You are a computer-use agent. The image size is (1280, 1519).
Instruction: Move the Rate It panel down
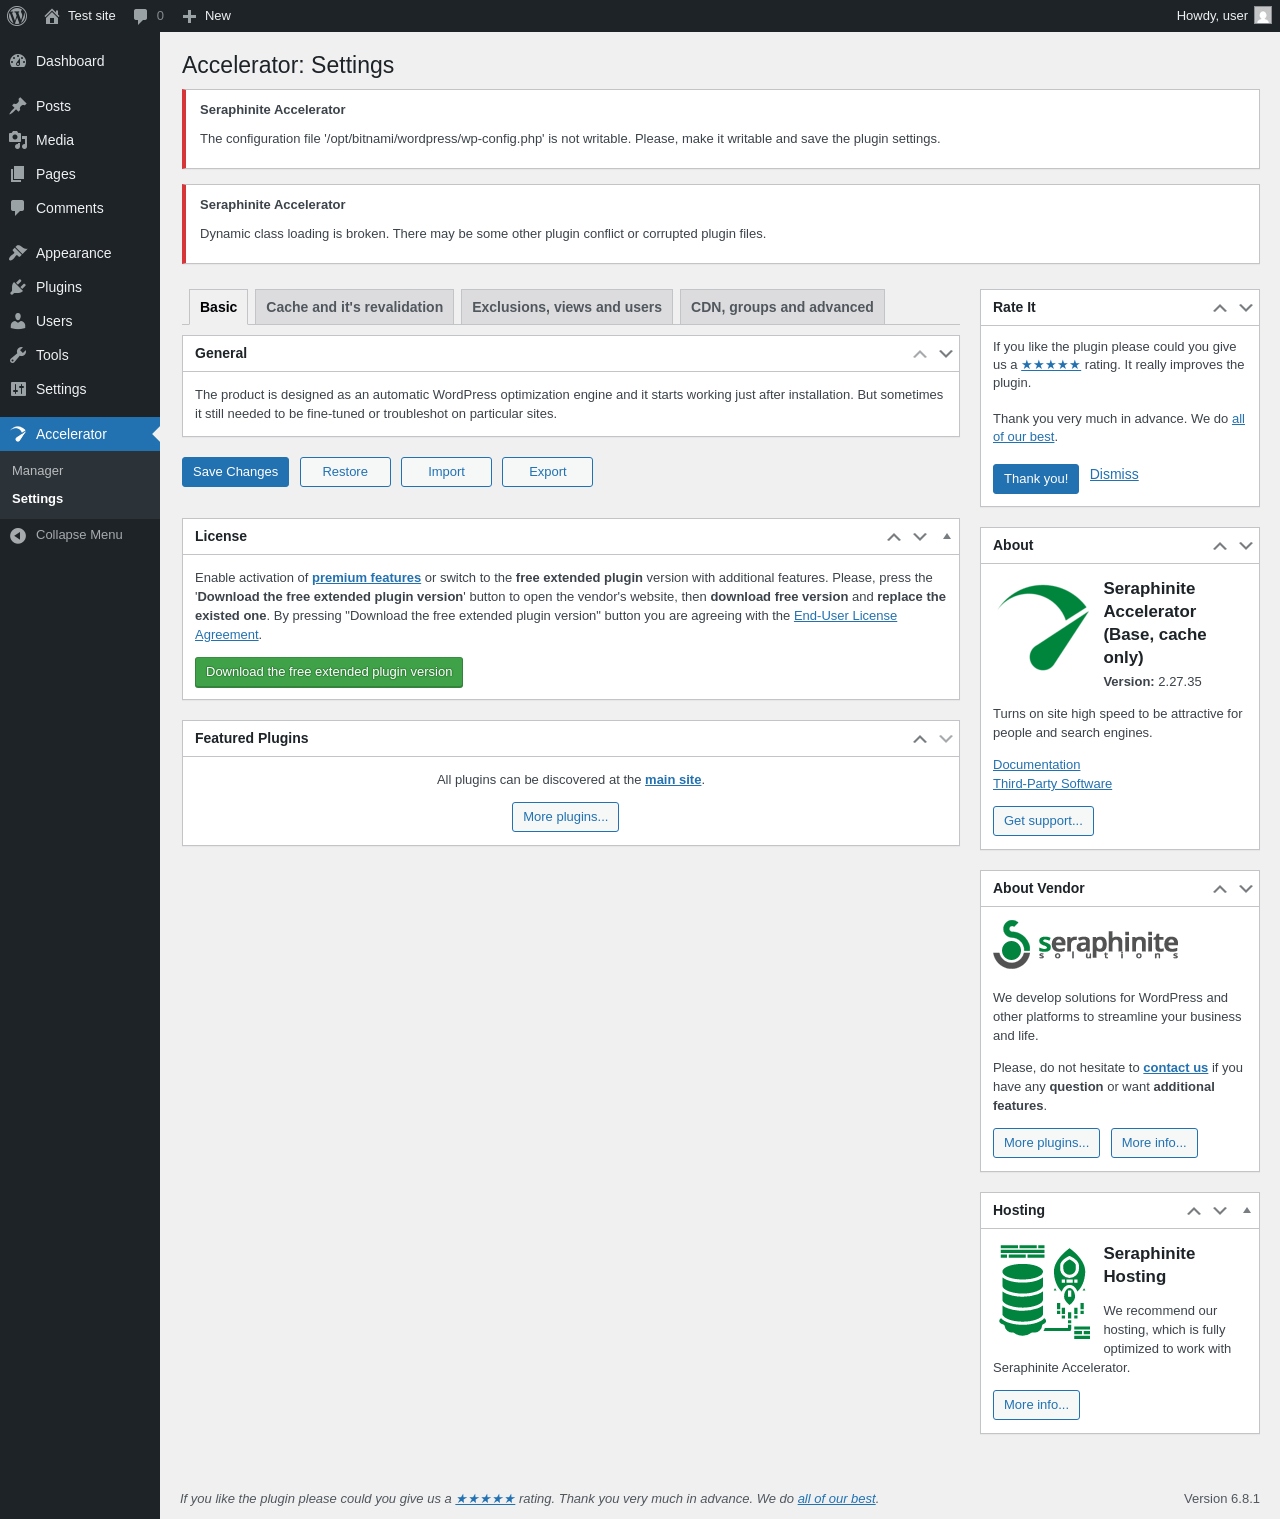tap(1246, 308)
